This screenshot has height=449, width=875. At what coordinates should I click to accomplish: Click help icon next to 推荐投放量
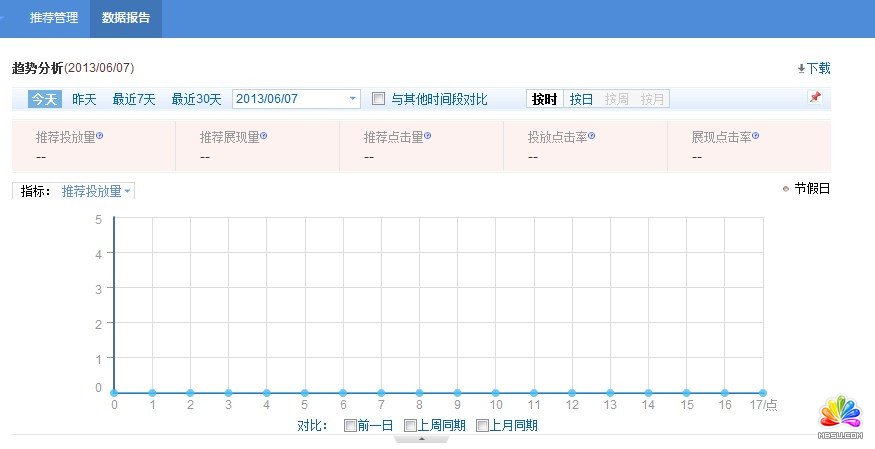pos(100,135)
